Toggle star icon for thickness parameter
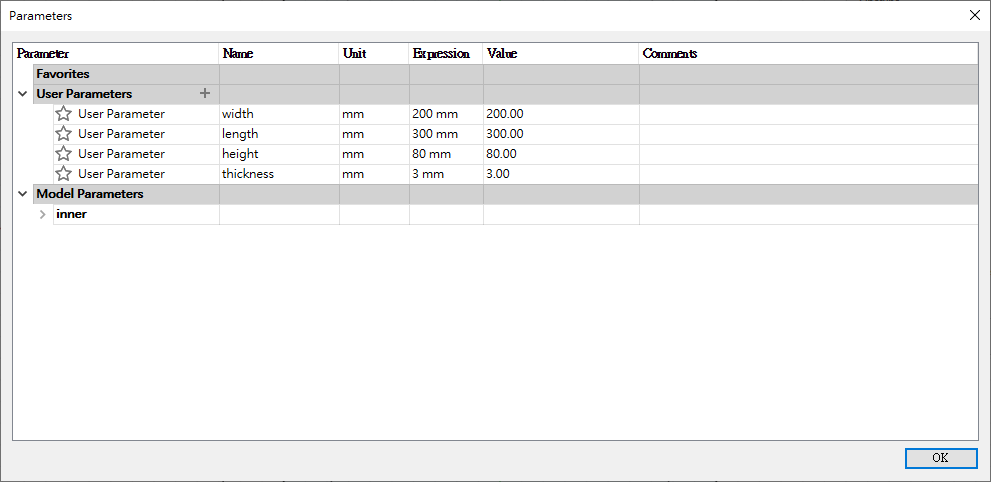The height and width of the screenshot is (482, 991). tap(64, 174)
